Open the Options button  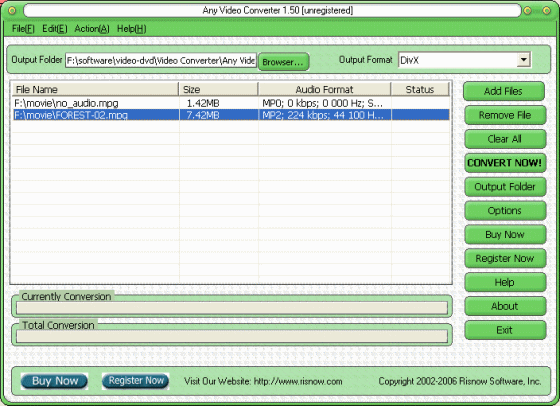coord(505,211)
